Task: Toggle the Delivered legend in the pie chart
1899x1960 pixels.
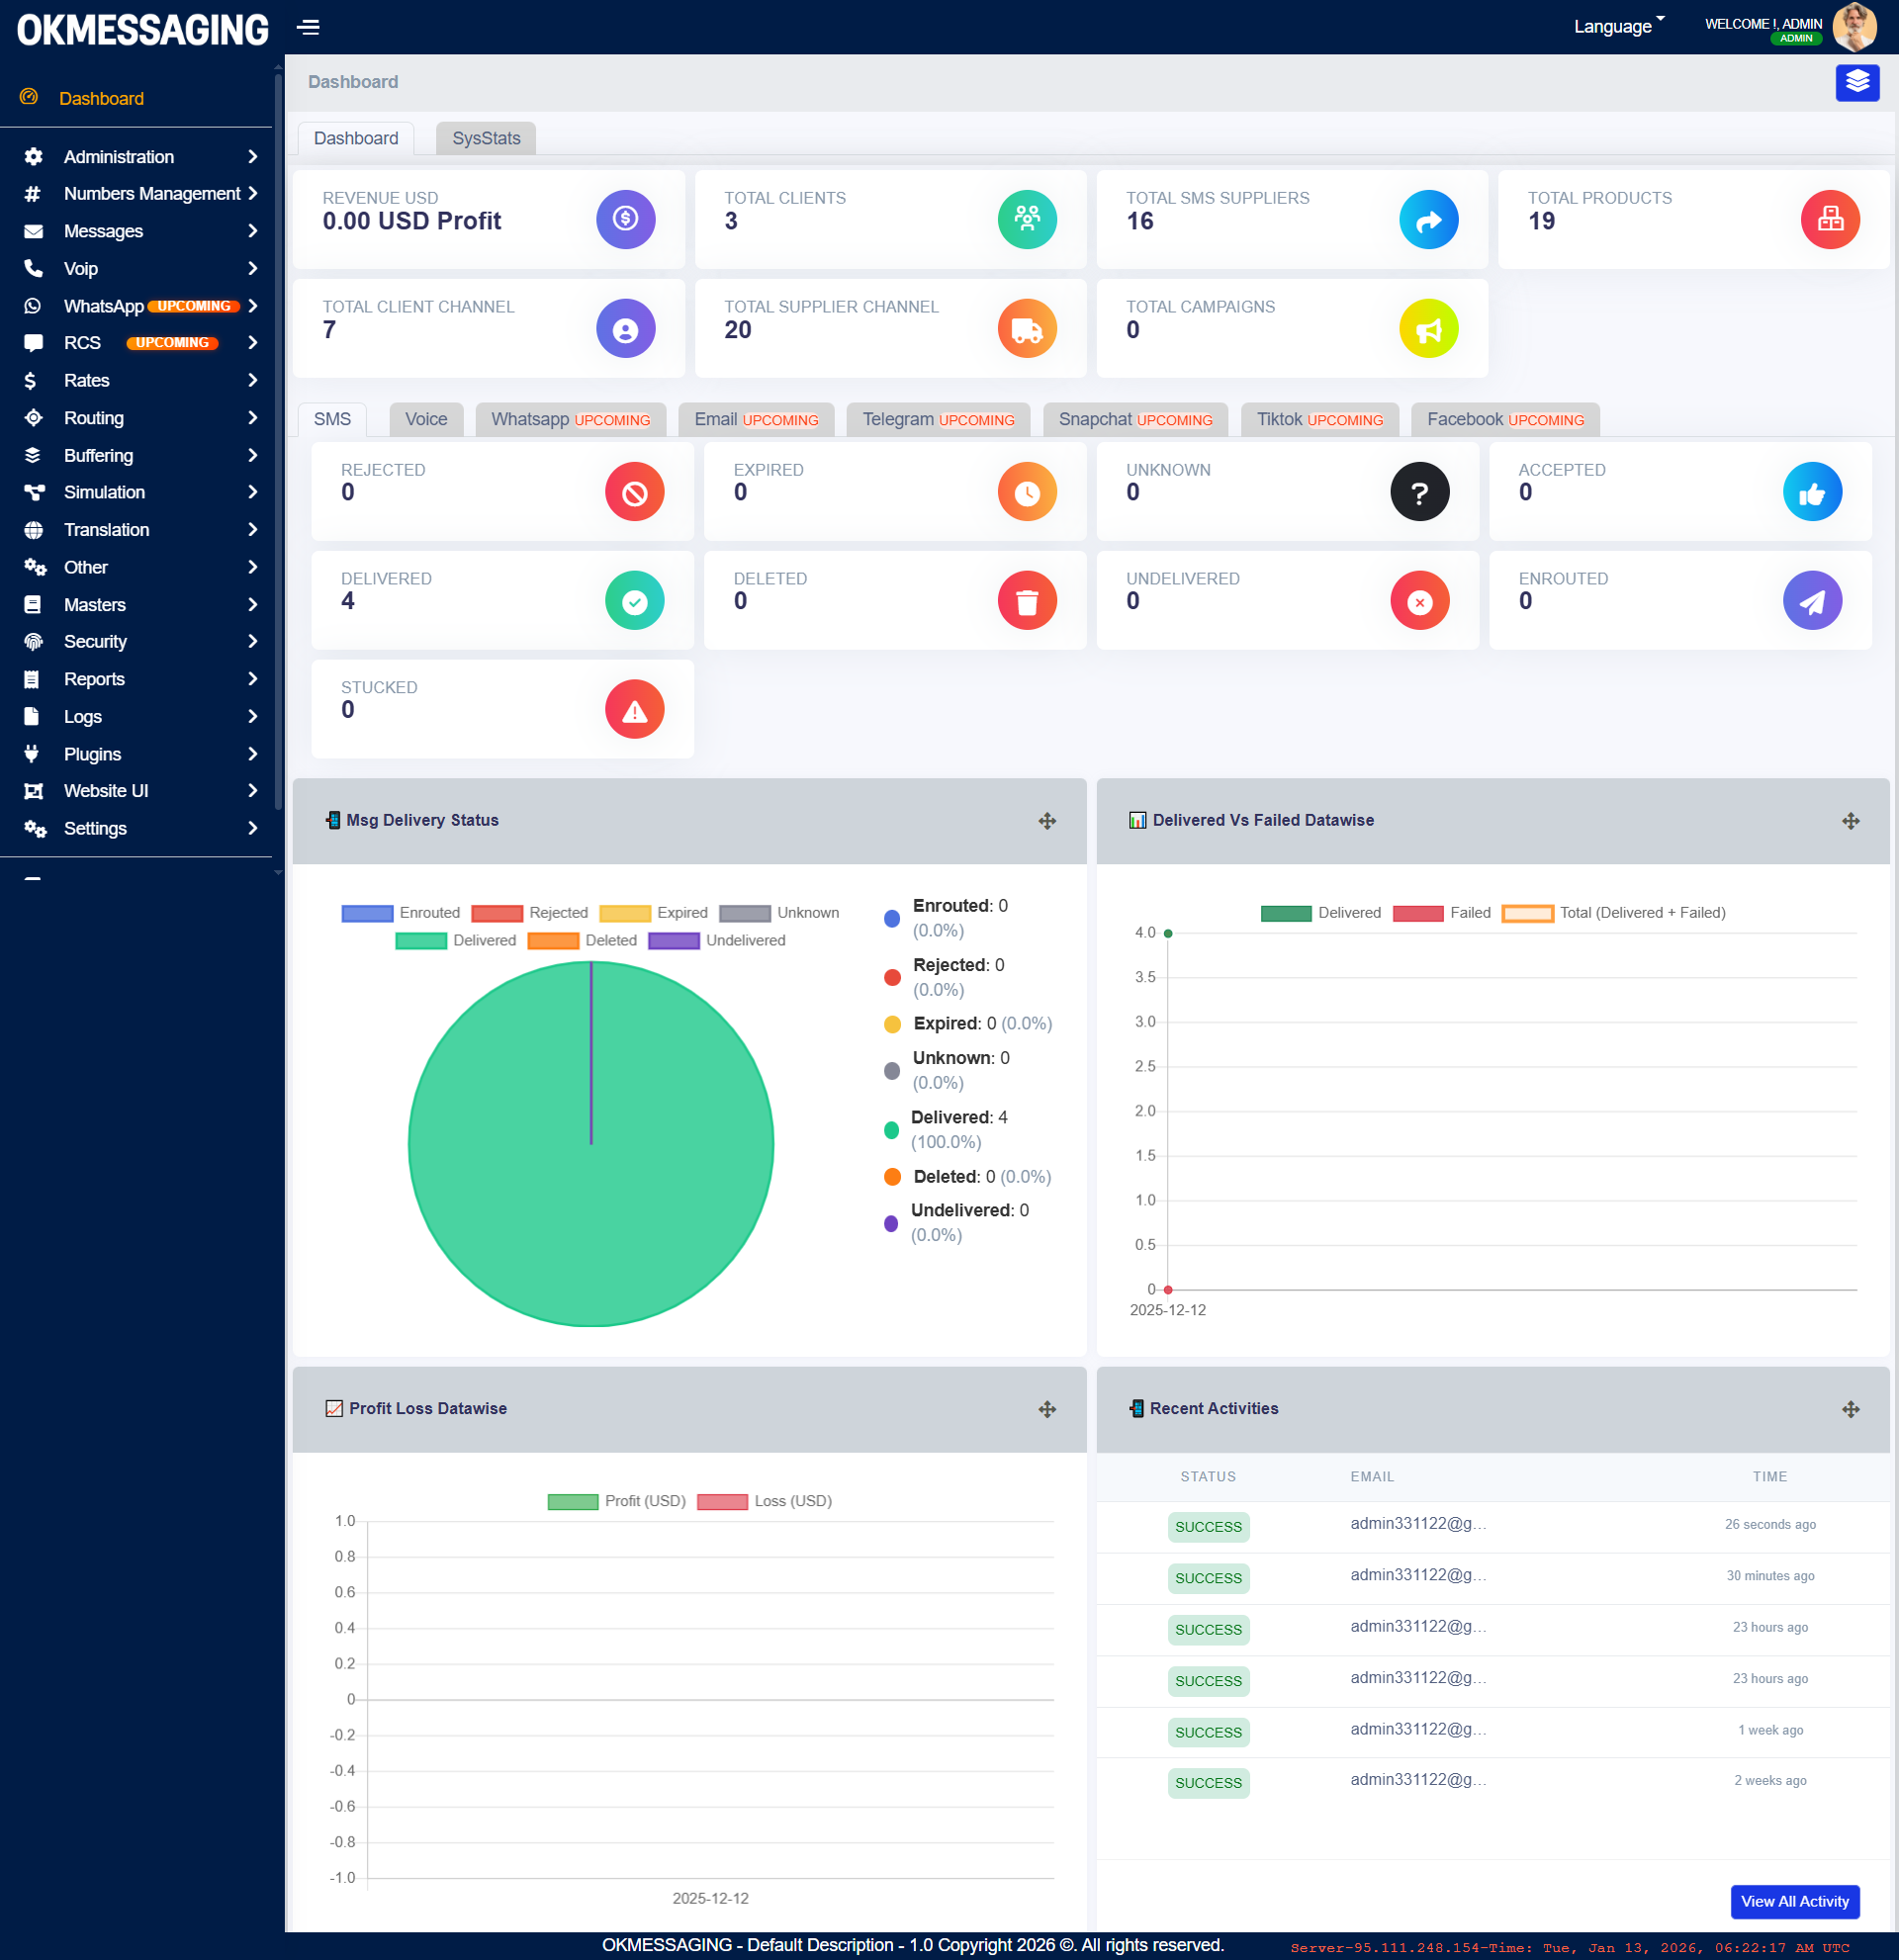Action: pos(457,940)
